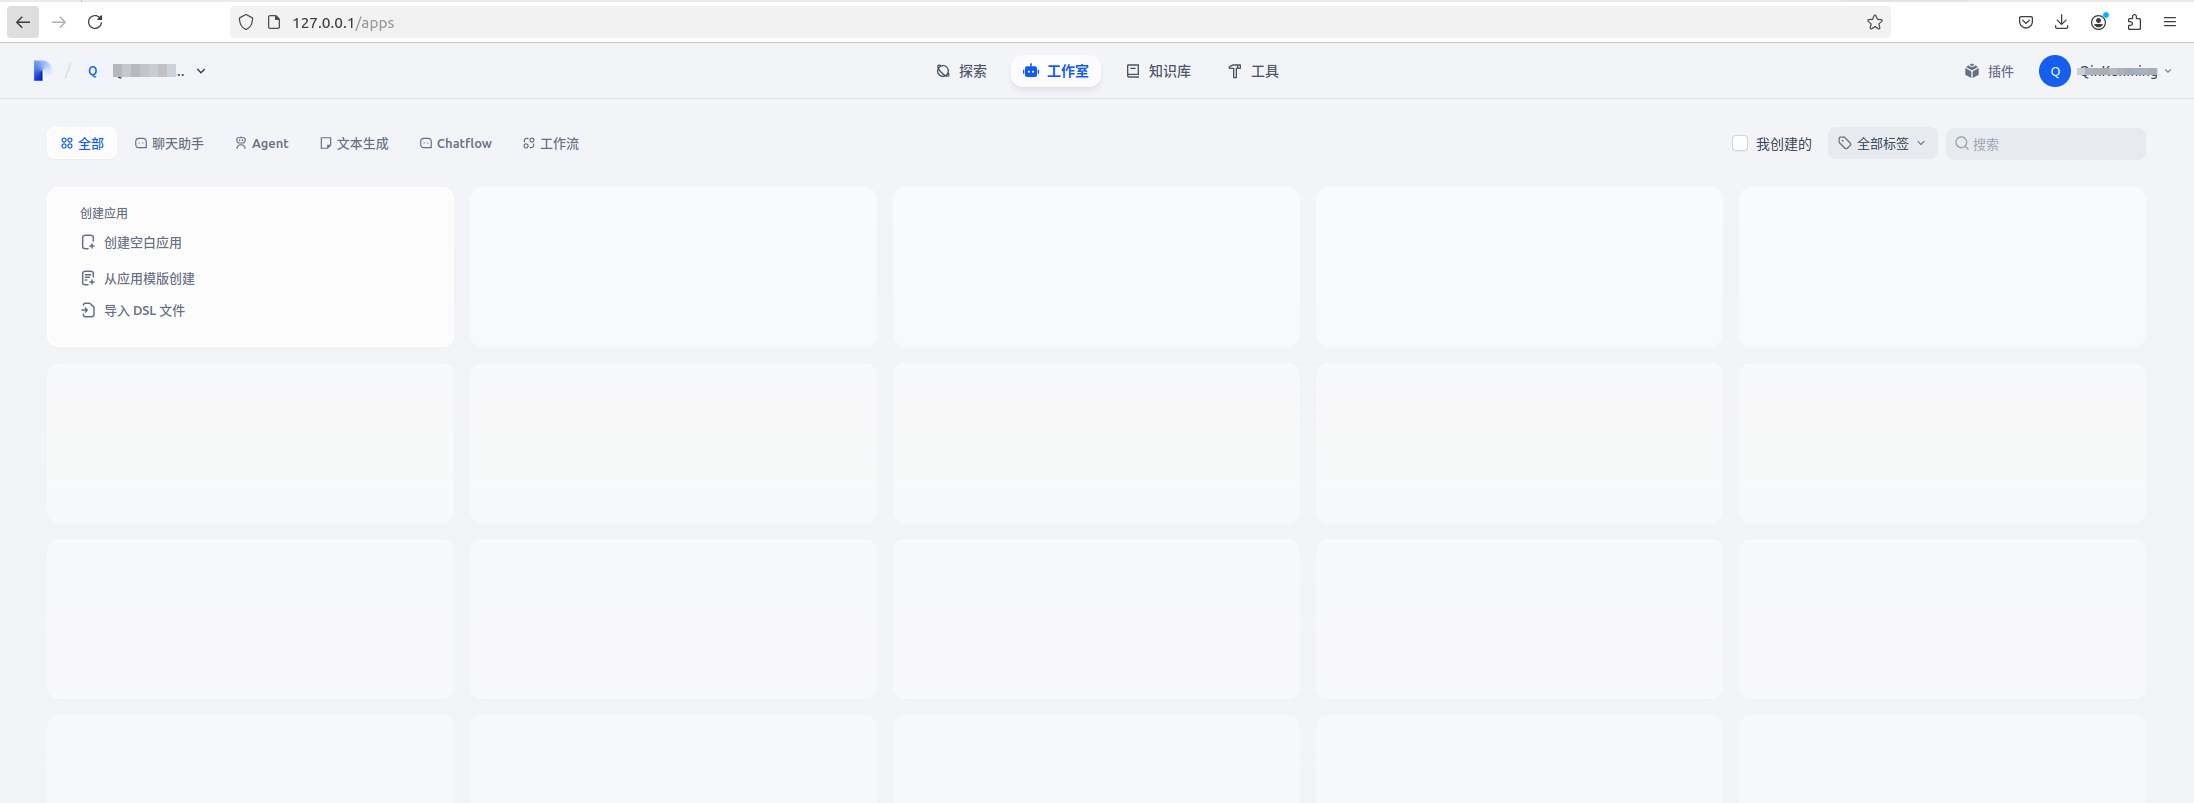Filter apps by 聊天助手
The height and width of the screenshot is (803, 2194).
point(169,143)
